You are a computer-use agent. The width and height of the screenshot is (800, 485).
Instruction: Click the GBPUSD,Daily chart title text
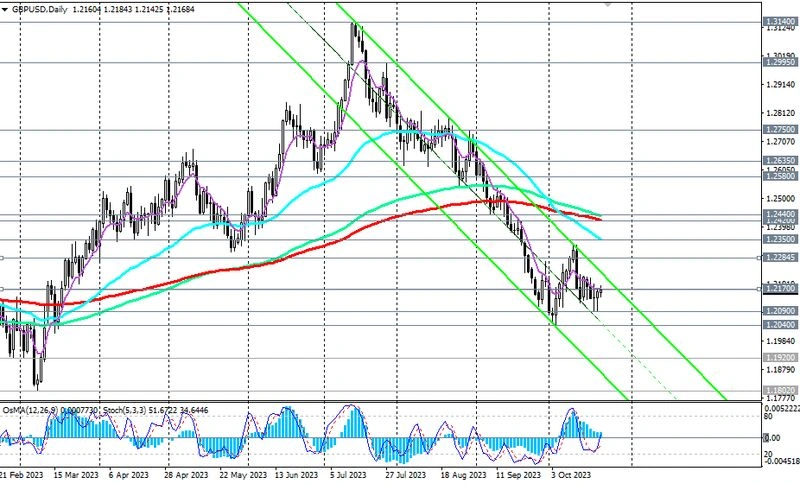click(x=39, y=9)
